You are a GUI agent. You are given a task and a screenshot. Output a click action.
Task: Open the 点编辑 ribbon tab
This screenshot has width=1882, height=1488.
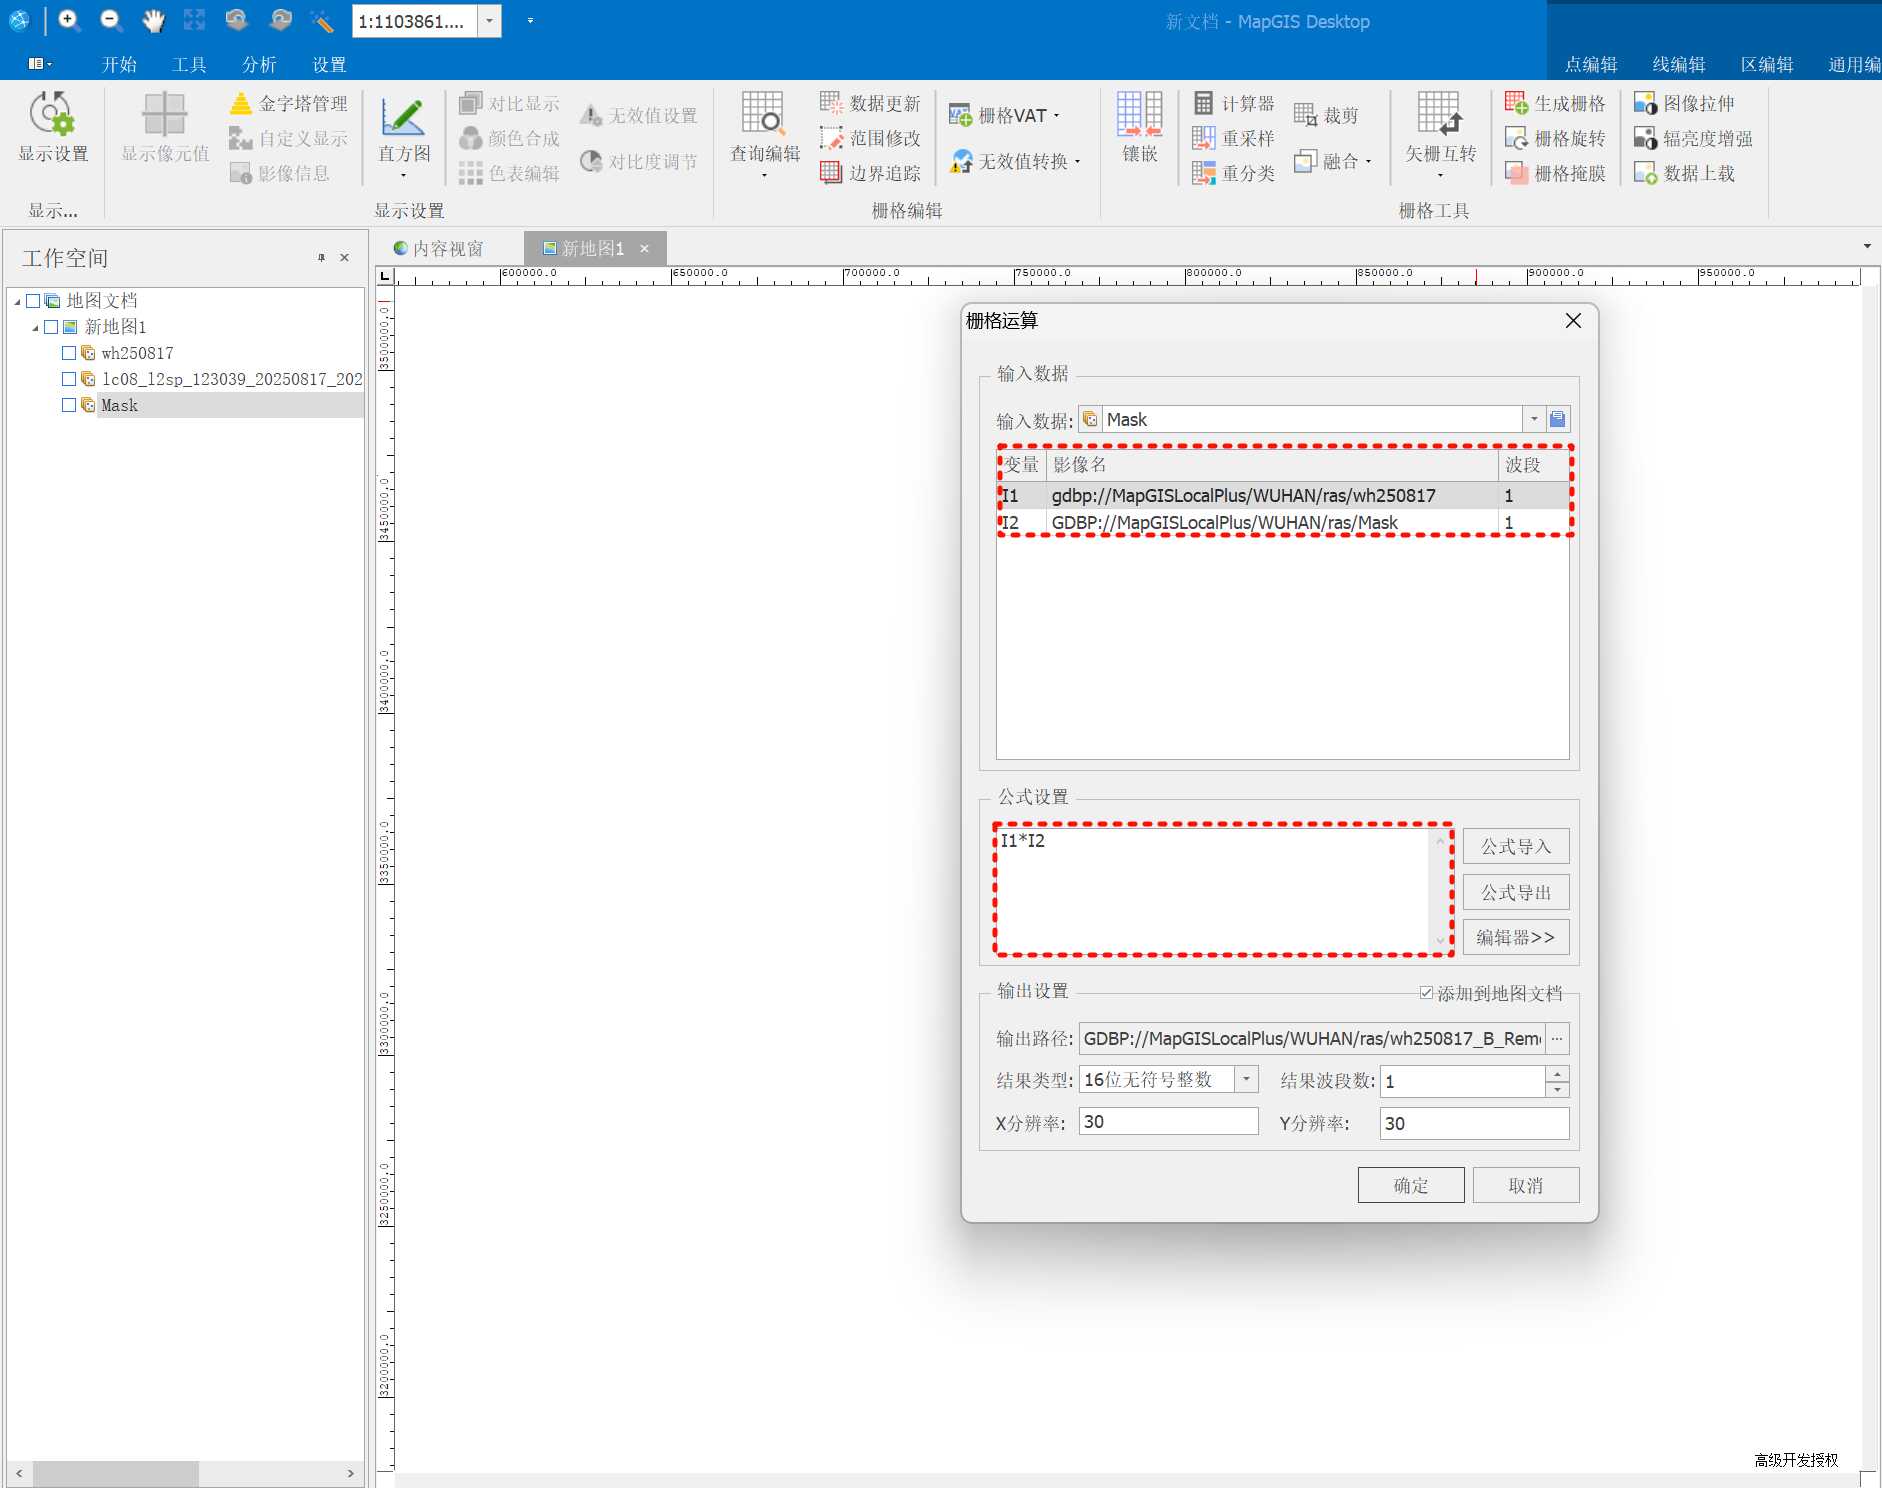point(1590,64)
